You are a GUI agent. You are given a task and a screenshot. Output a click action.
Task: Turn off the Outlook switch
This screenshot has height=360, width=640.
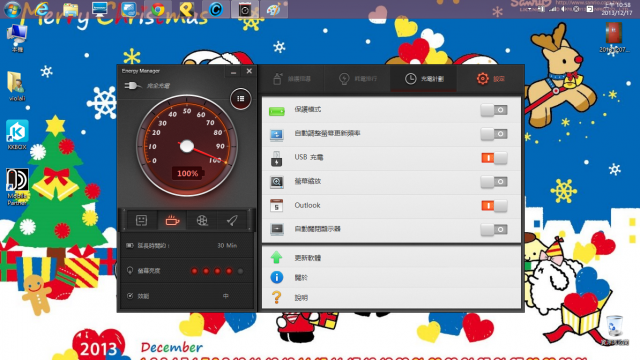pyautogui.click(x=494, y=205)
